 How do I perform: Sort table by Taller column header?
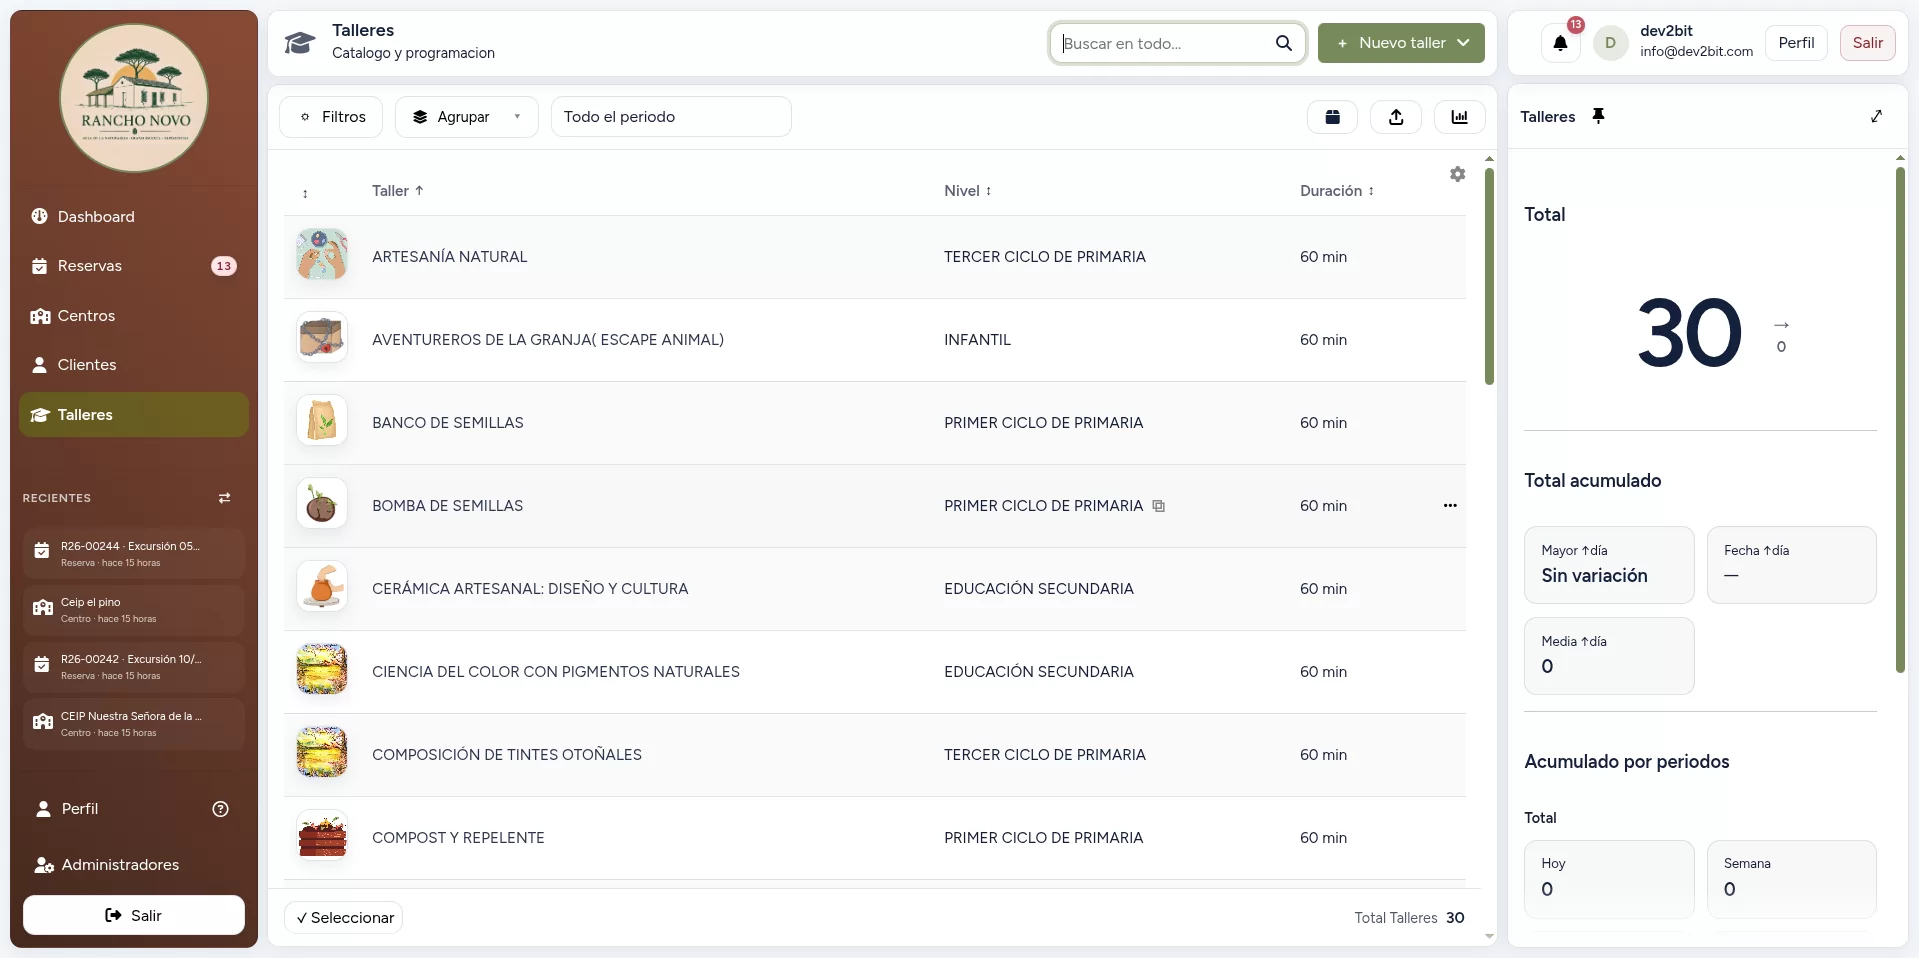(397, 191)
